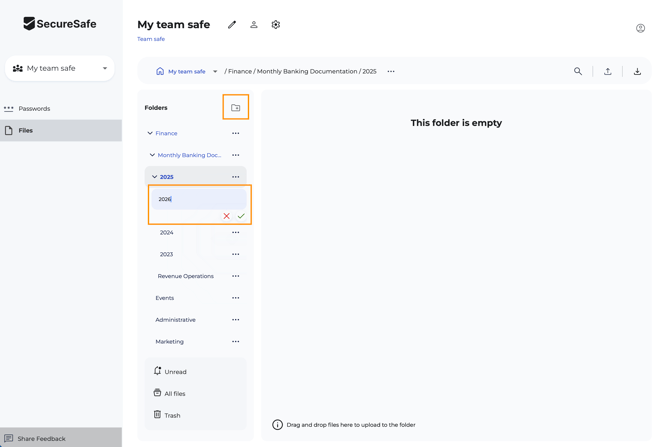Select Files in the sidebar
670x447 pixels.
pyautogui.click(x=26, y=130)
